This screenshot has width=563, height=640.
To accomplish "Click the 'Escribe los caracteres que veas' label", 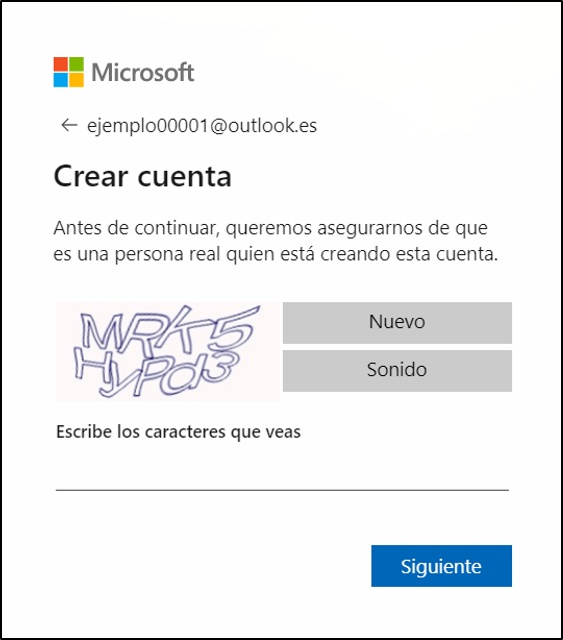I will click(x=178, y=432).
